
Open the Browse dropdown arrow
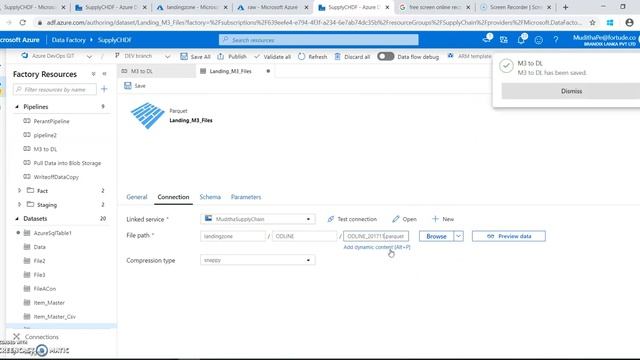click(x=458, y=236)
